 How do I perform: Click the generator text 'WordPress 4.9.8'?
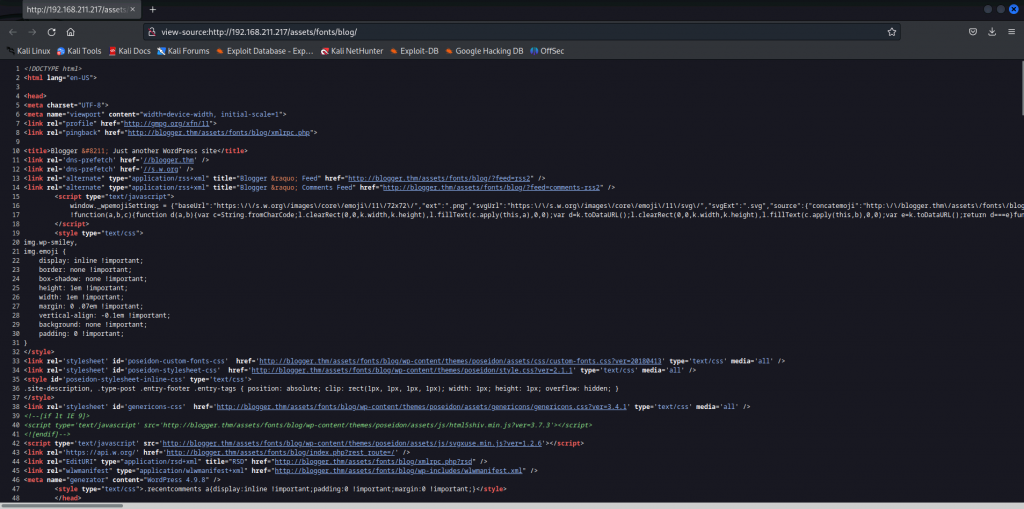click(x=165, y=480)
